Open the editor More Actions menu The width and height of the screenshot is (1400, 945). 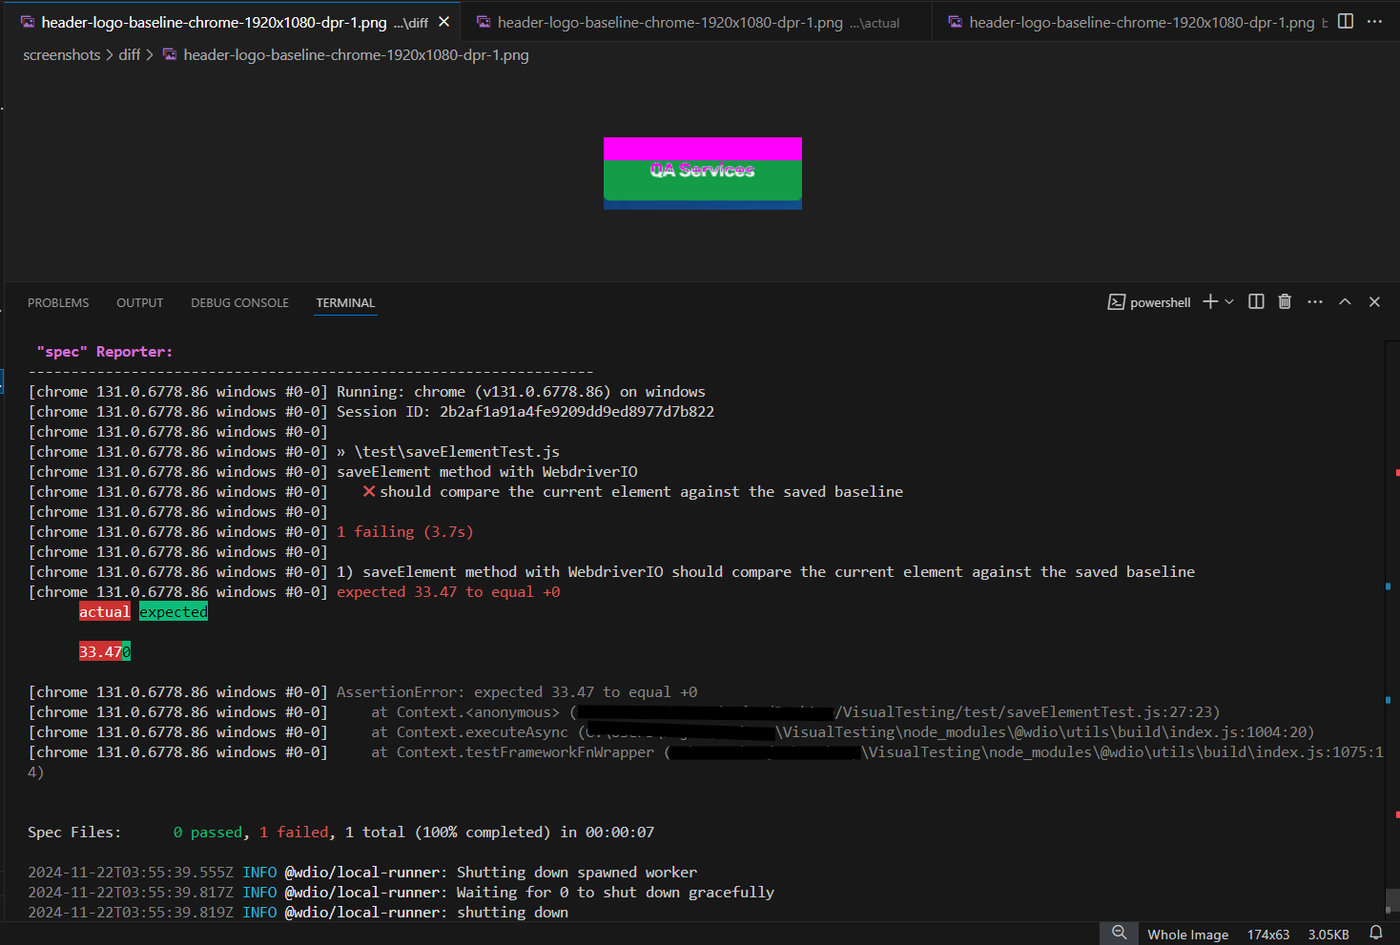click(1375, 22)
